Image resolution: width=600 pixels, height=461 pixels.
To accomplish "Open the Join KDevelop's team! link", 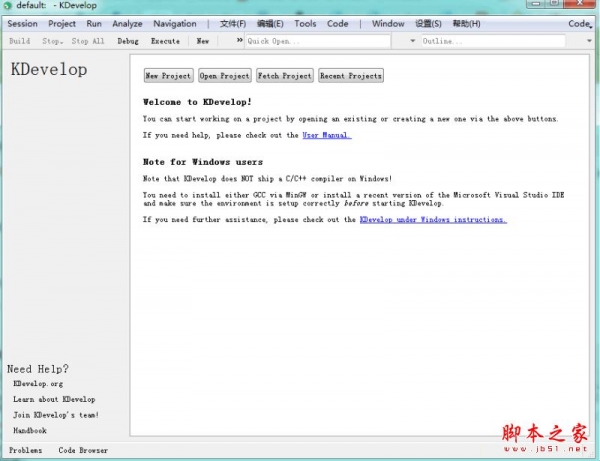I will coord(56,415).
